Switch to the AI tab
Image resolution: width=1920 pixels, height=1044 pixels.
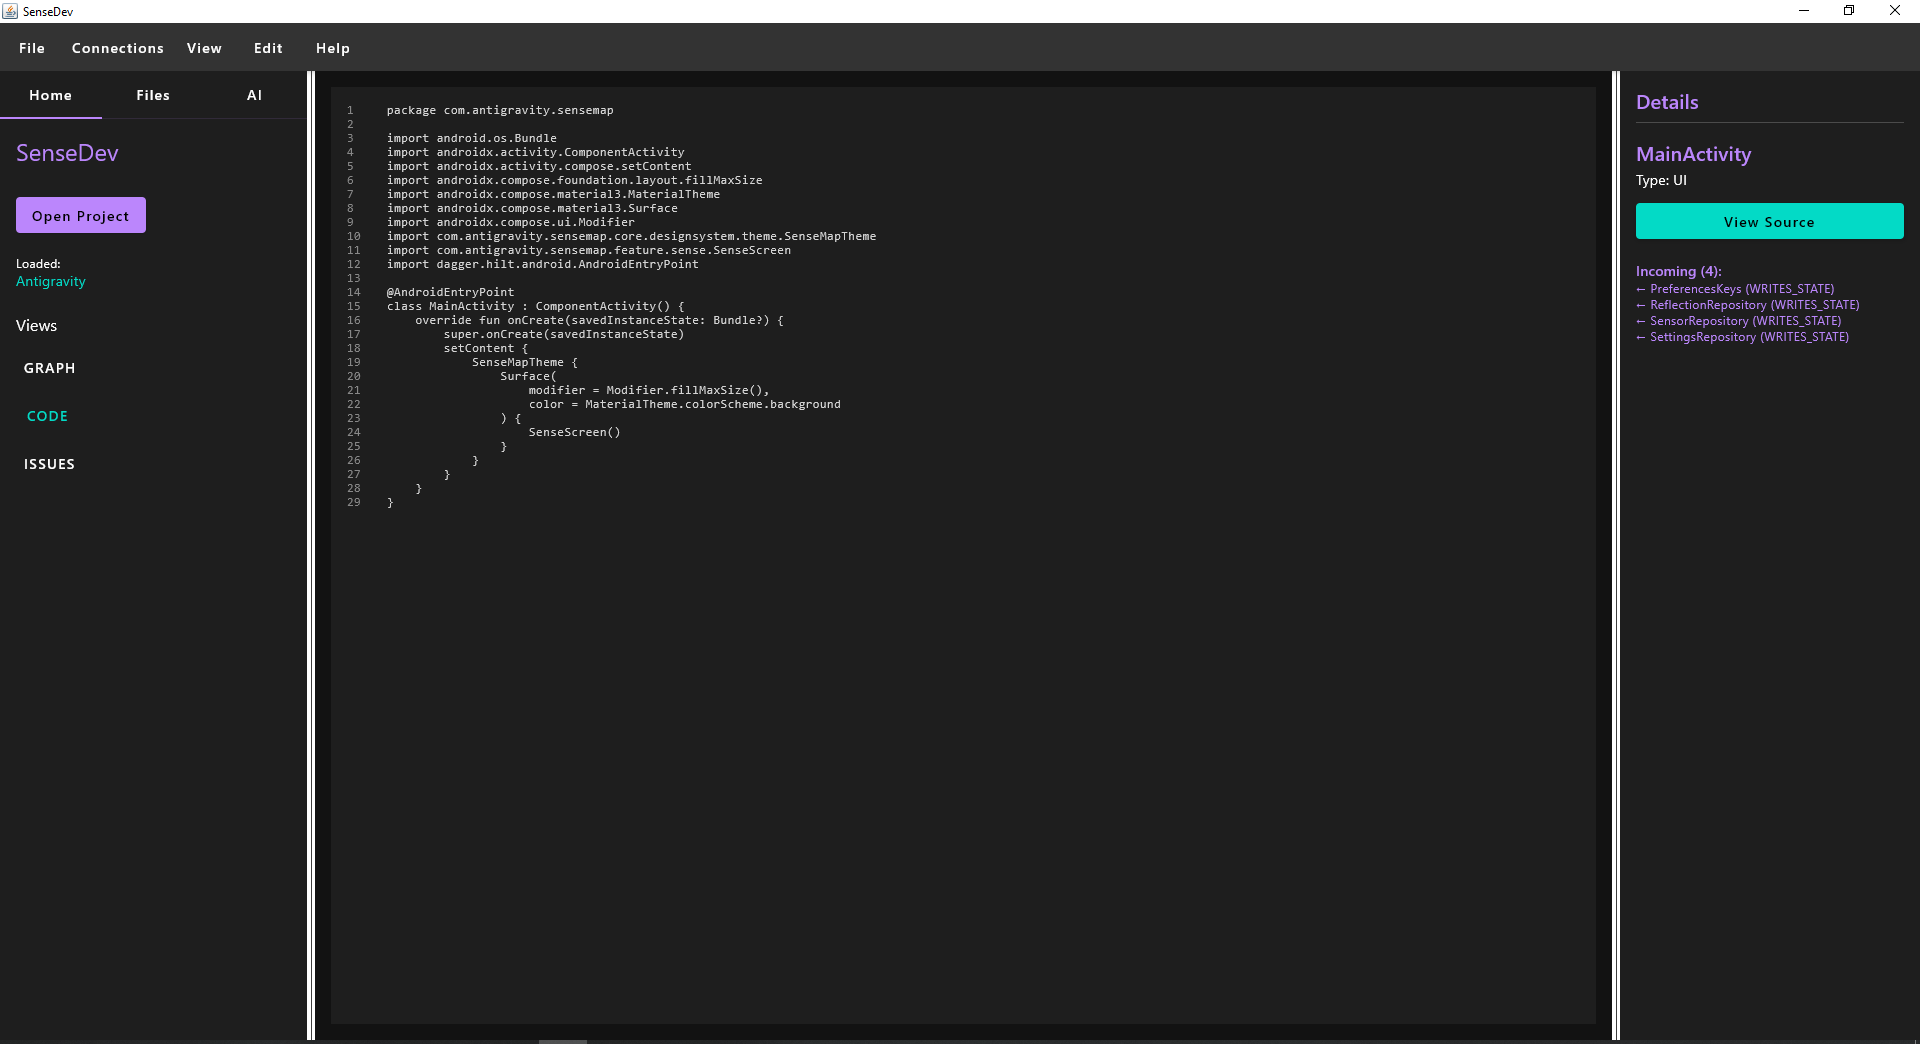[x=254, y=95]
